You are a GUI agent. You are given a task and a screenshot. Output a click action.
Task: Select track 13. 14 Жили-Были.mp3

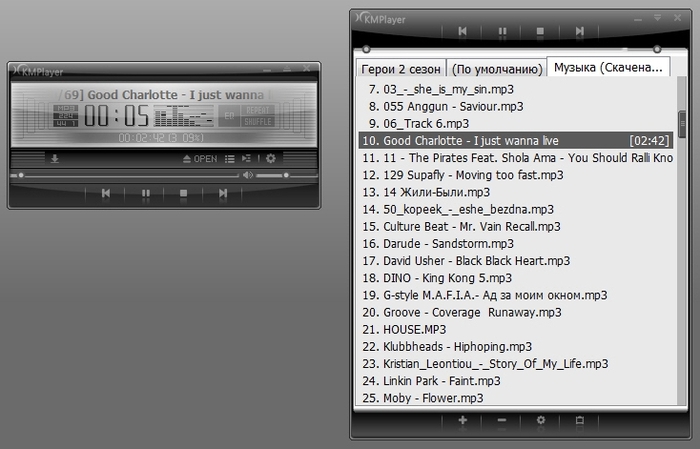[x=516, y=192]
